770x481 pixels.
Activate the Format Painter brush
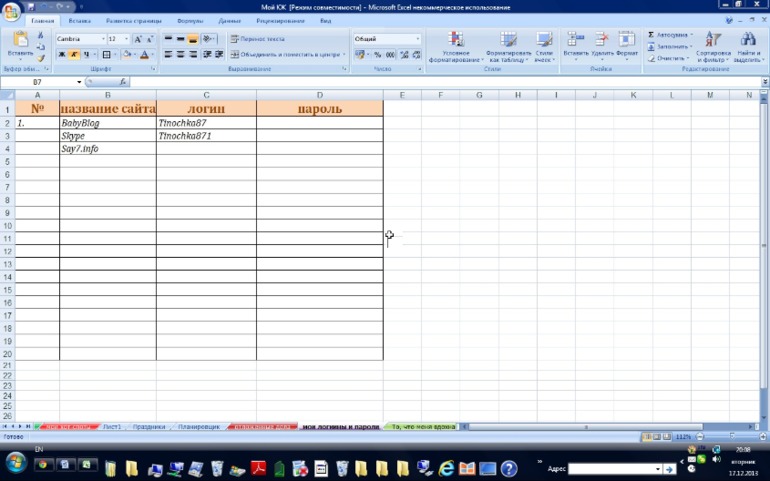coord(40,58)
